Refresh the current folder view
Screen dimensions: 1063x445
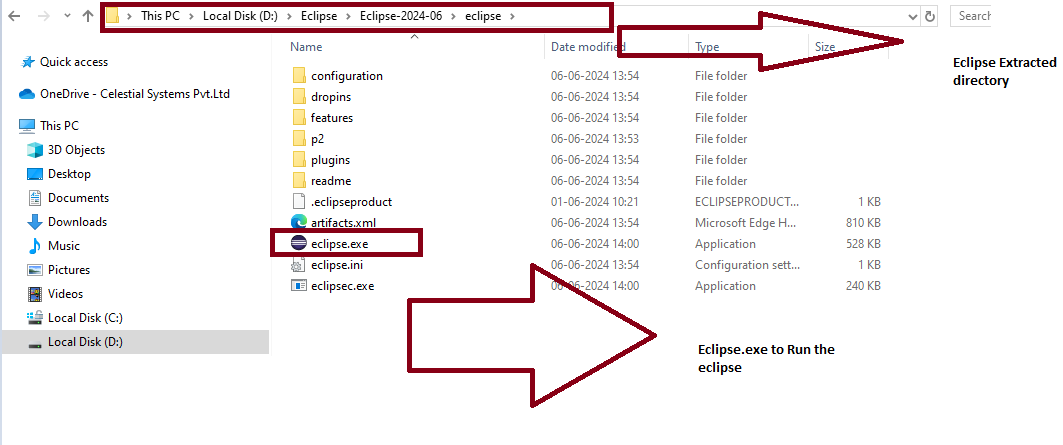(930, 16)
